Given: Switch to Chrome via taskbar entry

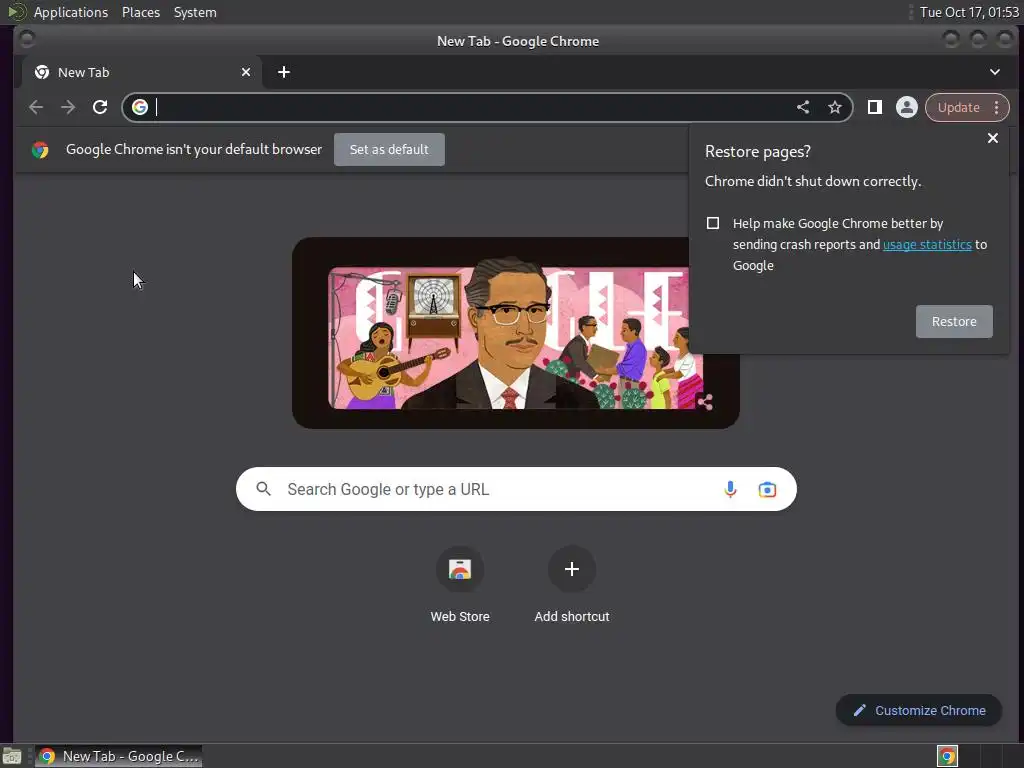Looking at the screenshot, I should [x=118, y=756].
